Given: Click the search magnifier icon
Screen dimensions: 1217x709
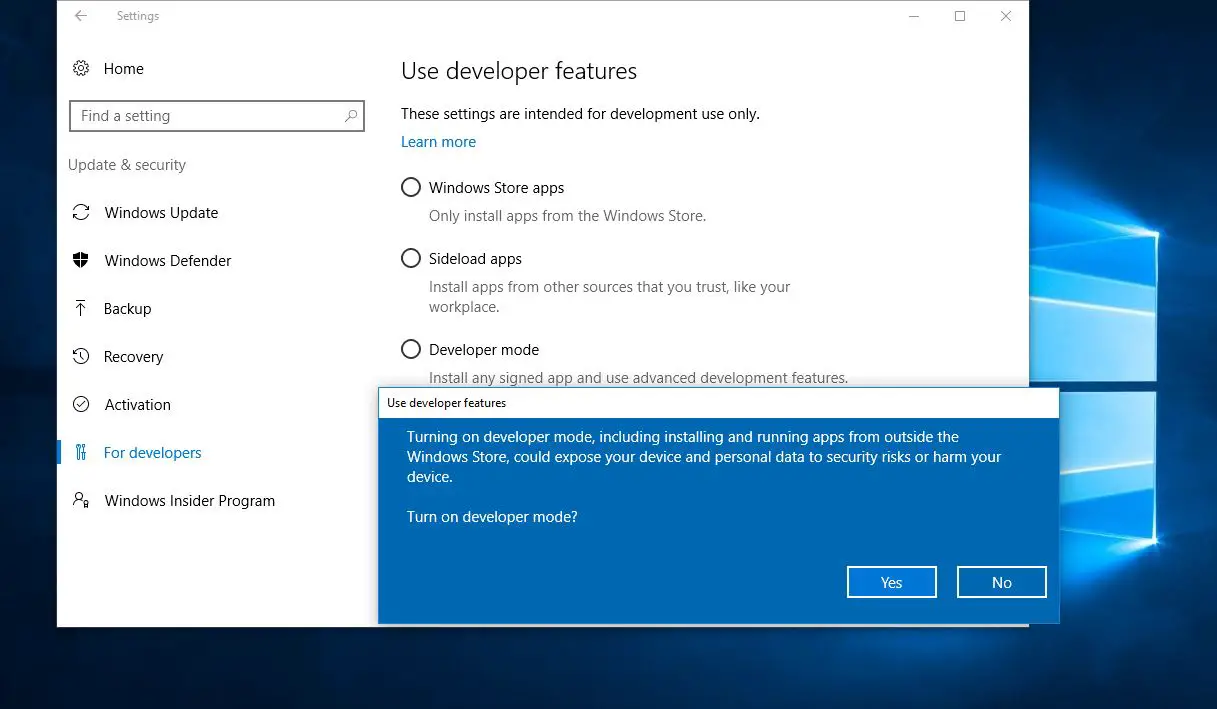Looking at the screenshot, I should [350, 116].
